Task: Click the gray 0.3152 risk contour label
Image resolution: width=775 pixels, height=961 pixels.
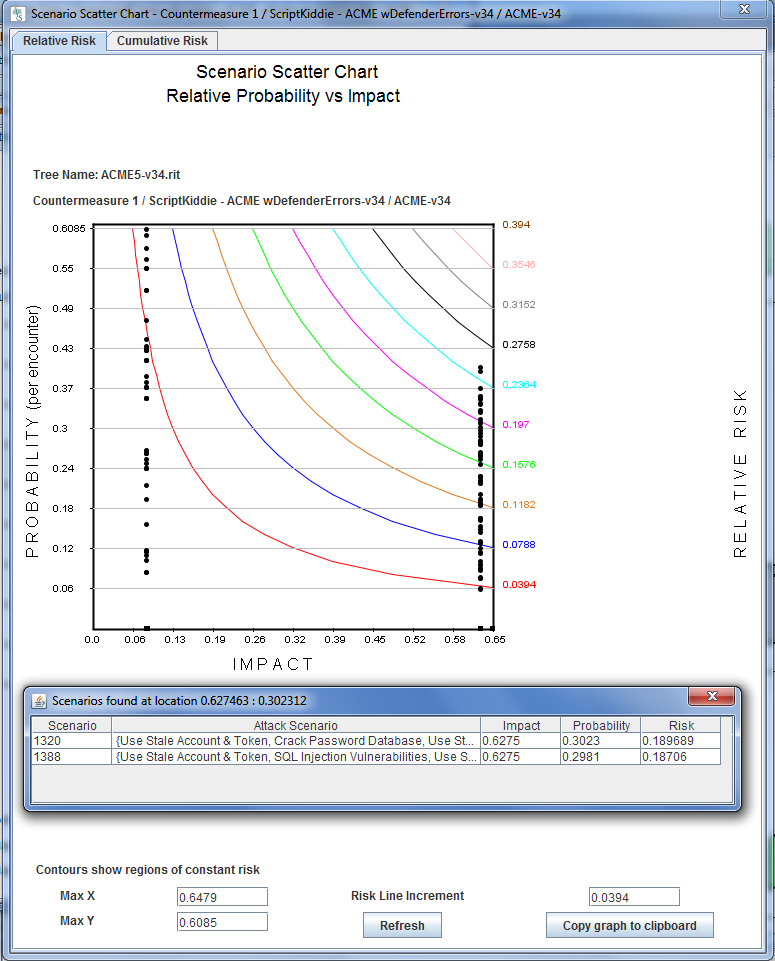Action: (x=519, y=305)
